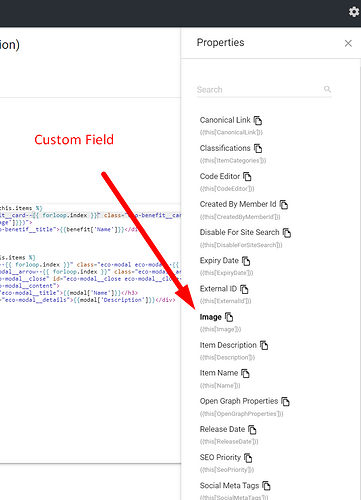
Task: Click the eco-modal__title code line
Action: point(69,293)
